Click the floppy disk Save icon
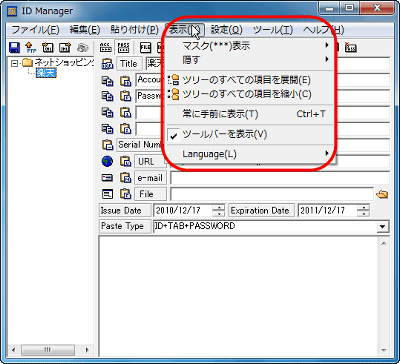 pyautogui.click(x=14, y=48)
